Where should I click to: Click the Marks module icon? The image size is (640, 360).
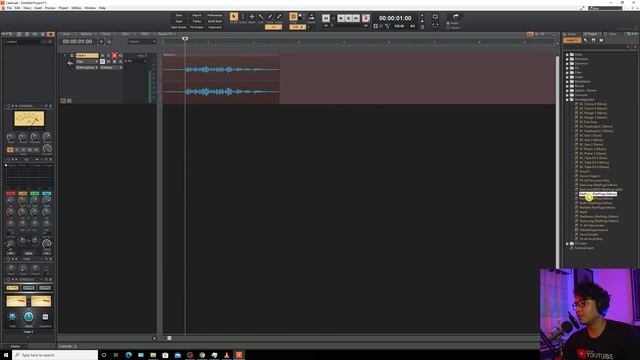tap(311, 17)
